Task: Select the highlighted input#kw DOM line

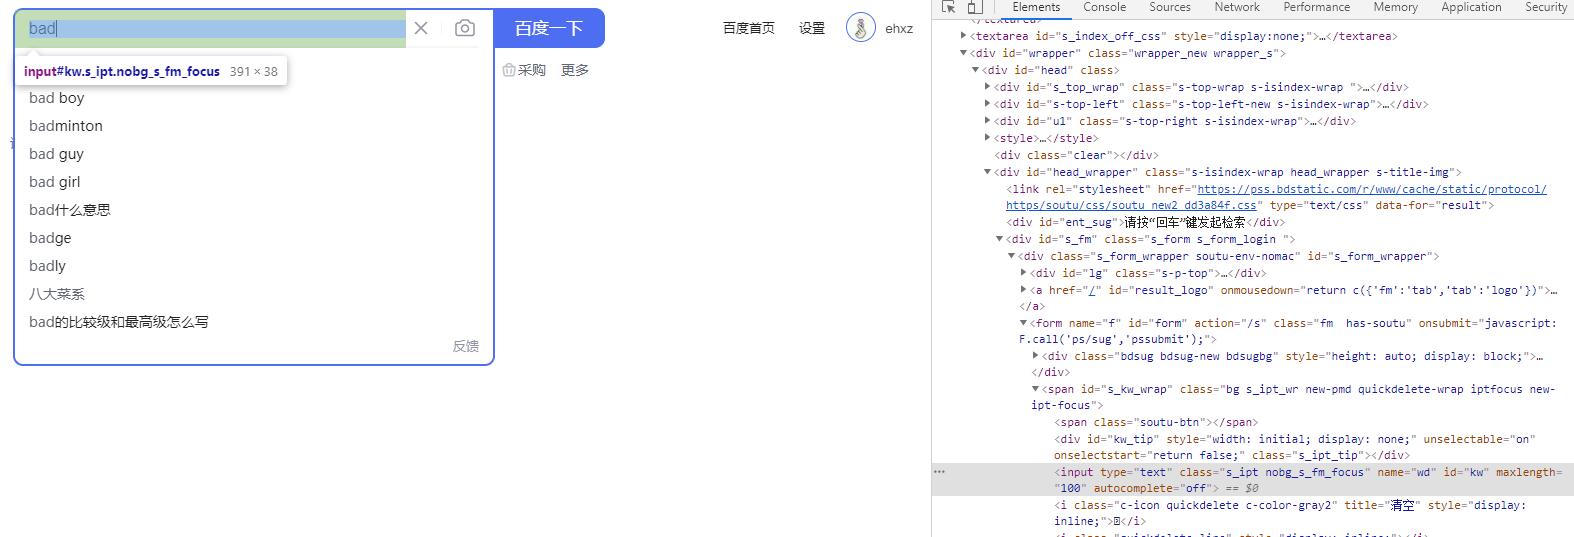Action: 1252,480
